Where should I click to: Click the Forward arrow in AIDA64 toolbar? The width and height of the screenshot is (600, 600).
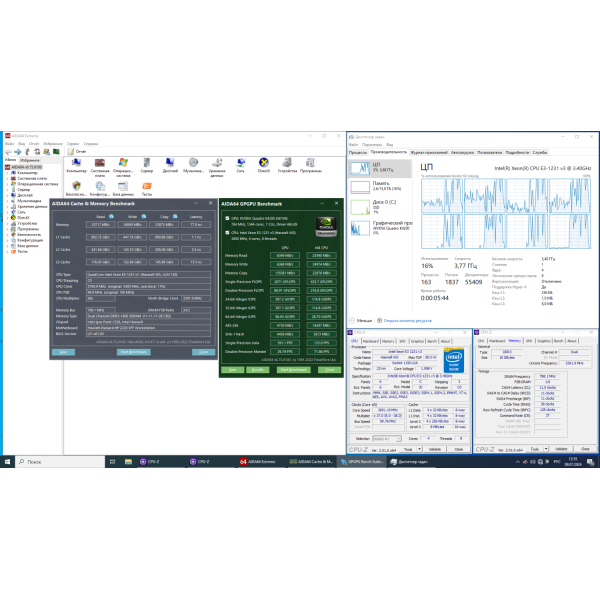(18, 152)
